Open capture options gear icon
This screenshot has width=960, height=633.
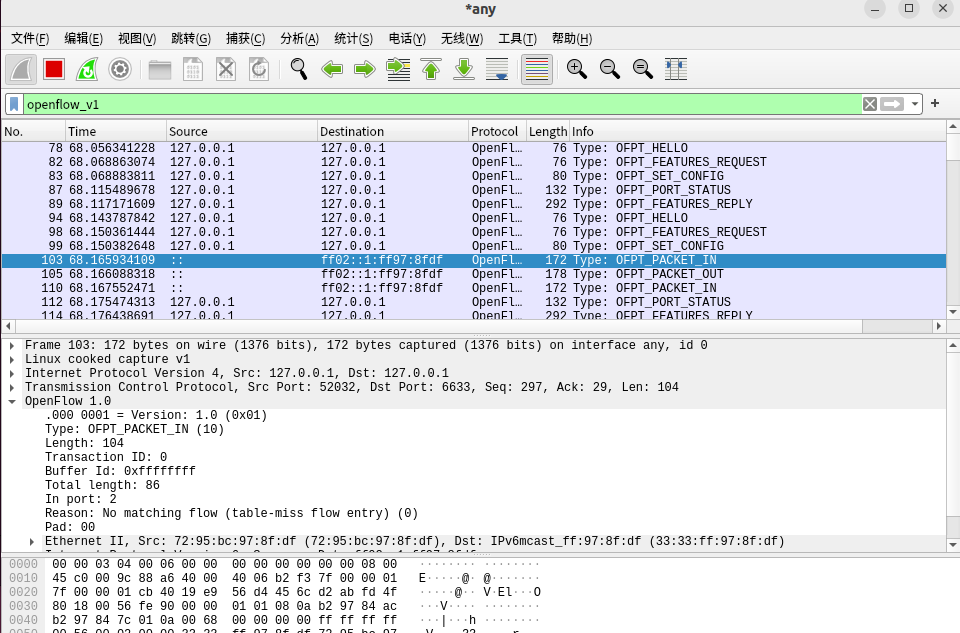click(120, 69)
